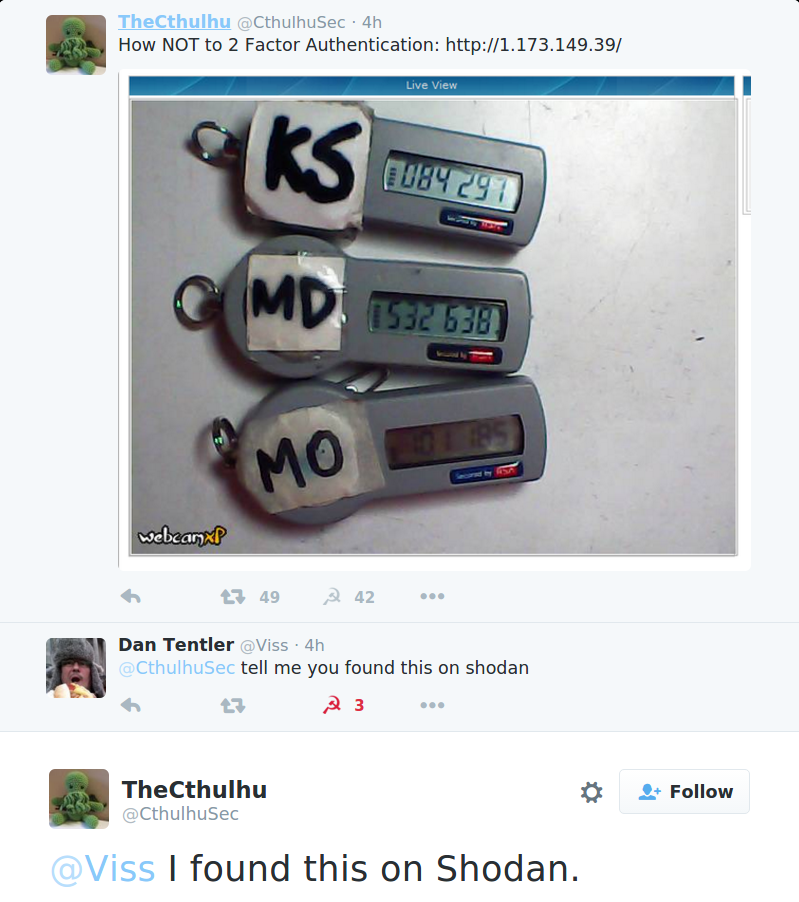Click the 4h timestamp on the top tweet
The width and height of the screenshot is (799, 902).
click(372, 22)
